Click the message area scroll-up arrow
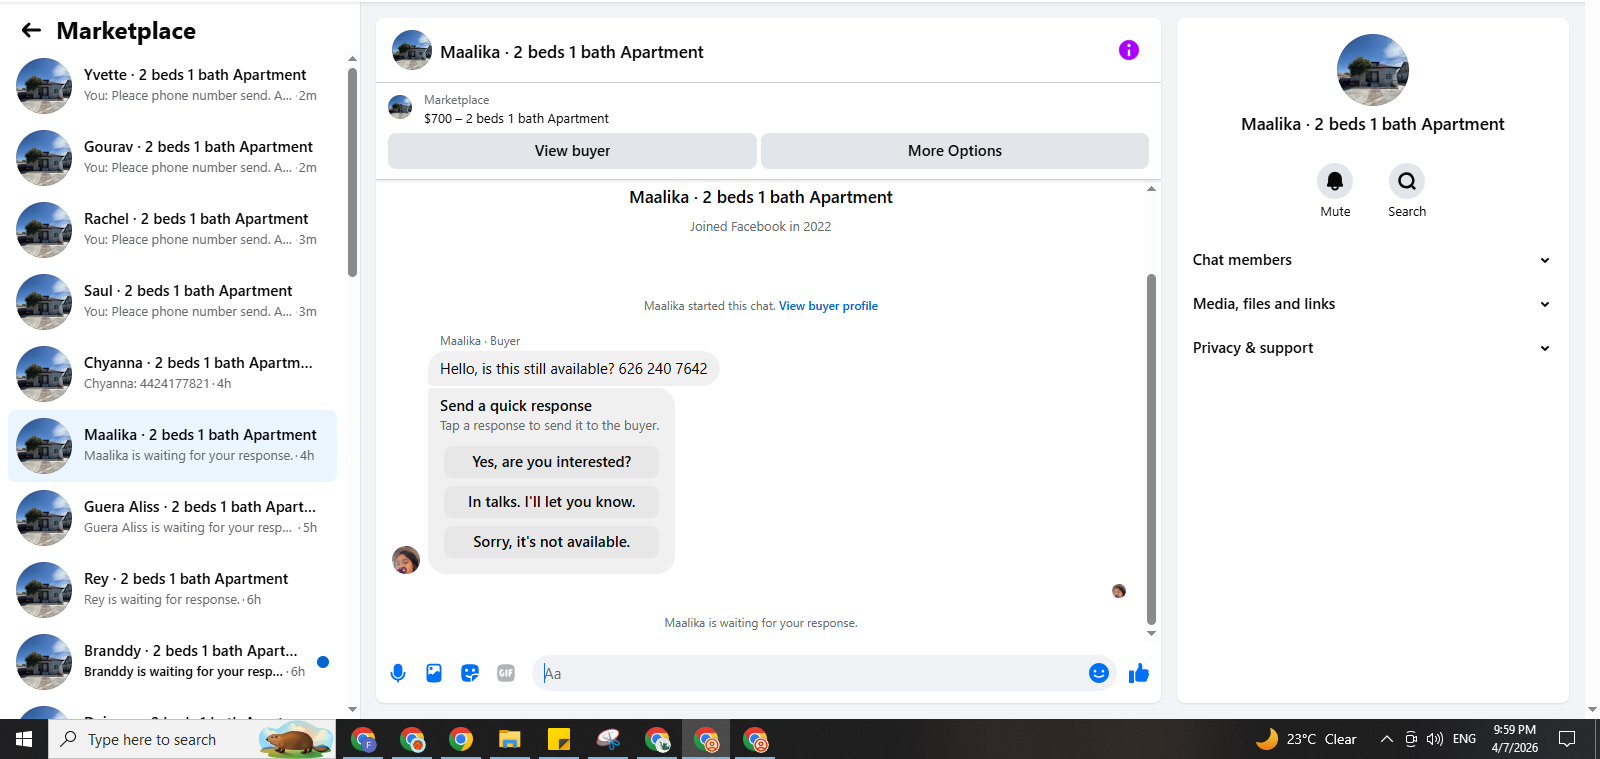This screenshot has width=1600, height=759. coord(1151,189)
